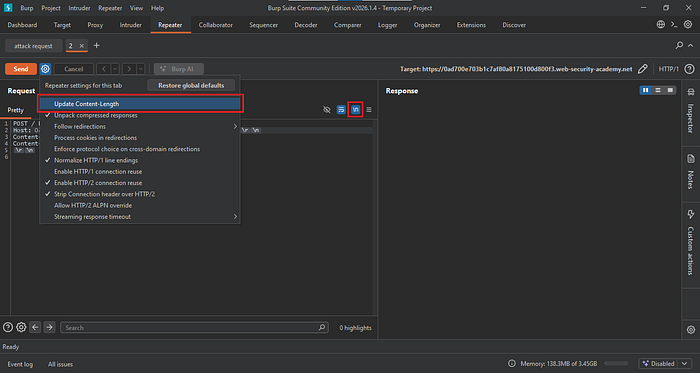Edit the target with the pencil icon
This screenshot has width=700, height=373.
(642, 69)
